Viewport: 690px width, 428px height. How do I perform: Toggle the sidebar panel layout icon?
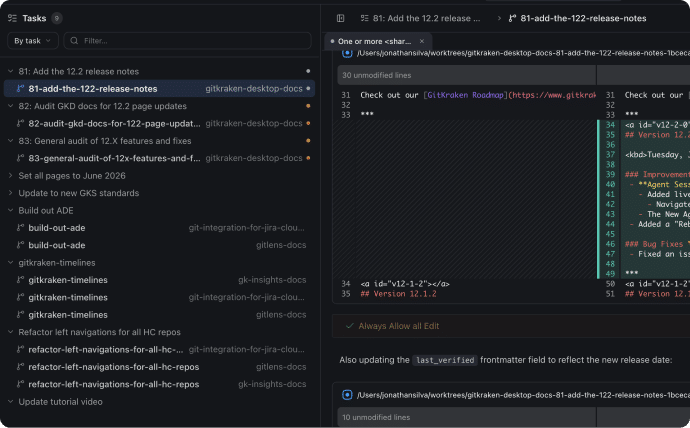[340, 18]
